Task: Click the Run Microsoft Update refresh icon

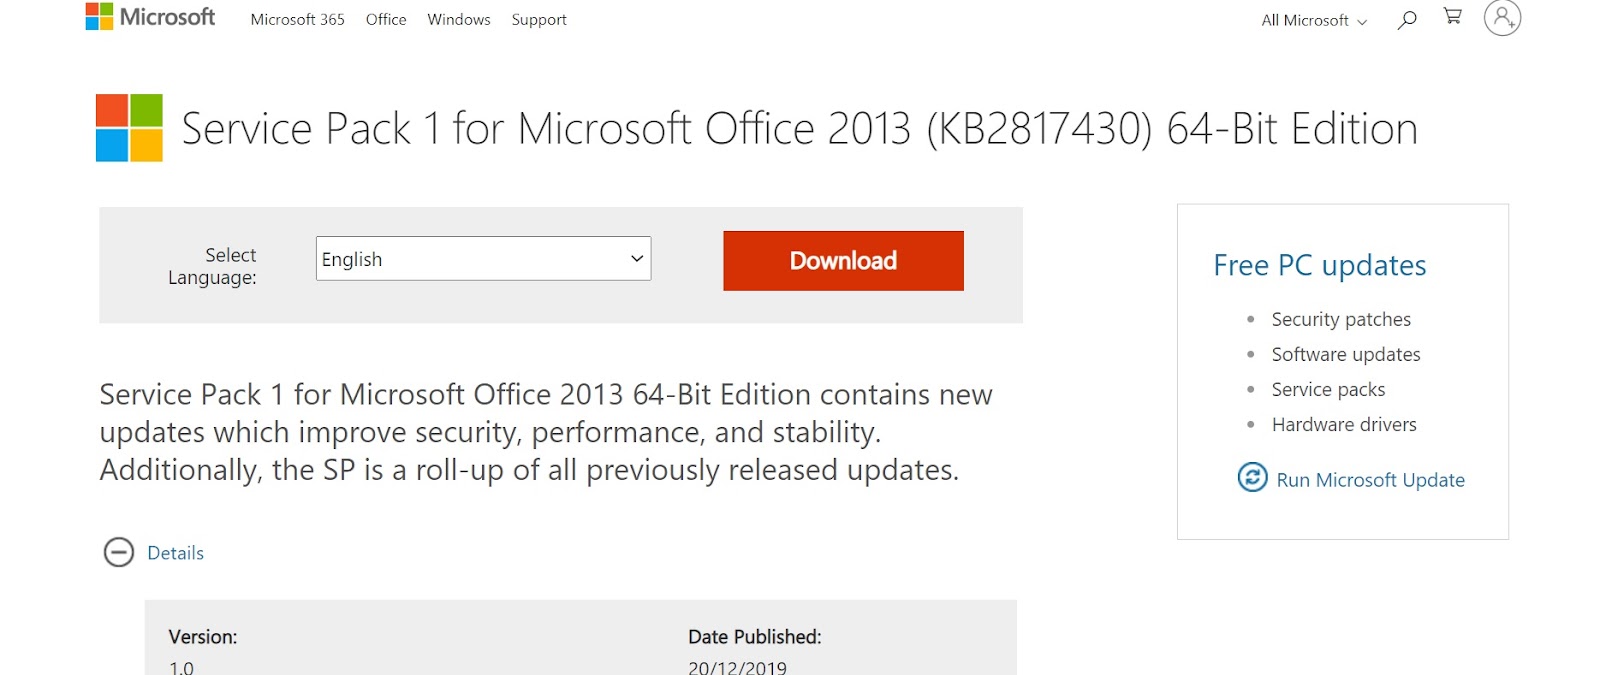Action: point(1252,478)
